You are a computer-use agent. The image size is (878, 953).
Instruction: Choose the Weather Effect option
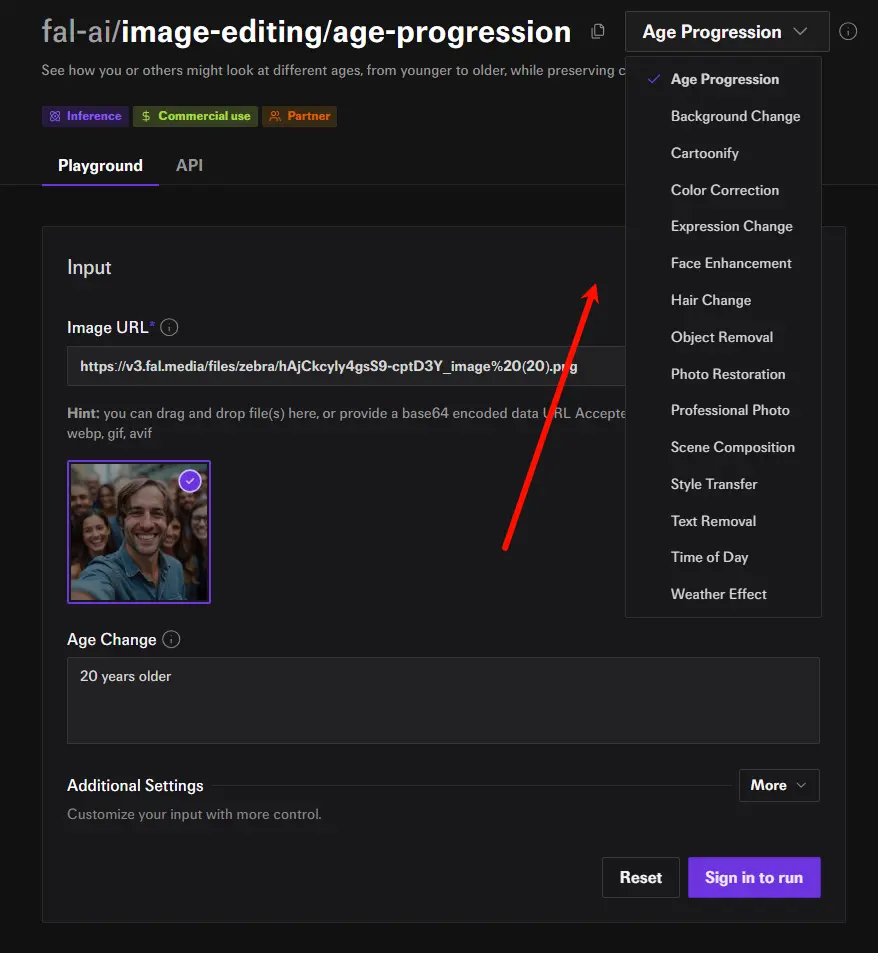tap(718, 594)
